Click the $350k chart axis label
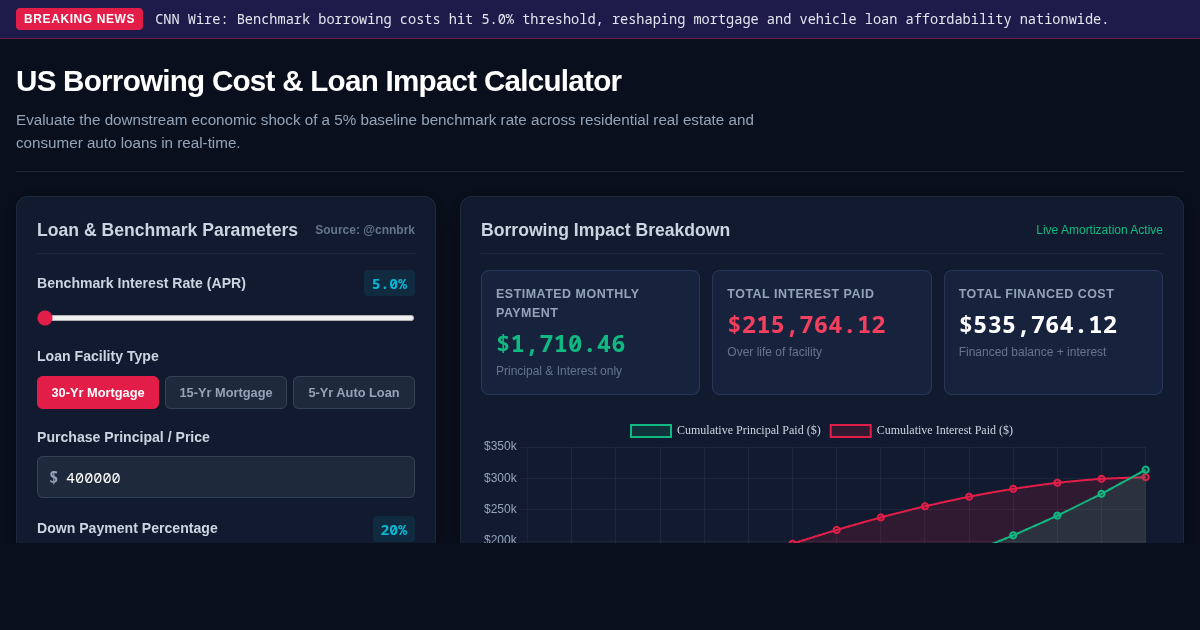Screen dimensions: 1200x630 [x=500, y=446]
